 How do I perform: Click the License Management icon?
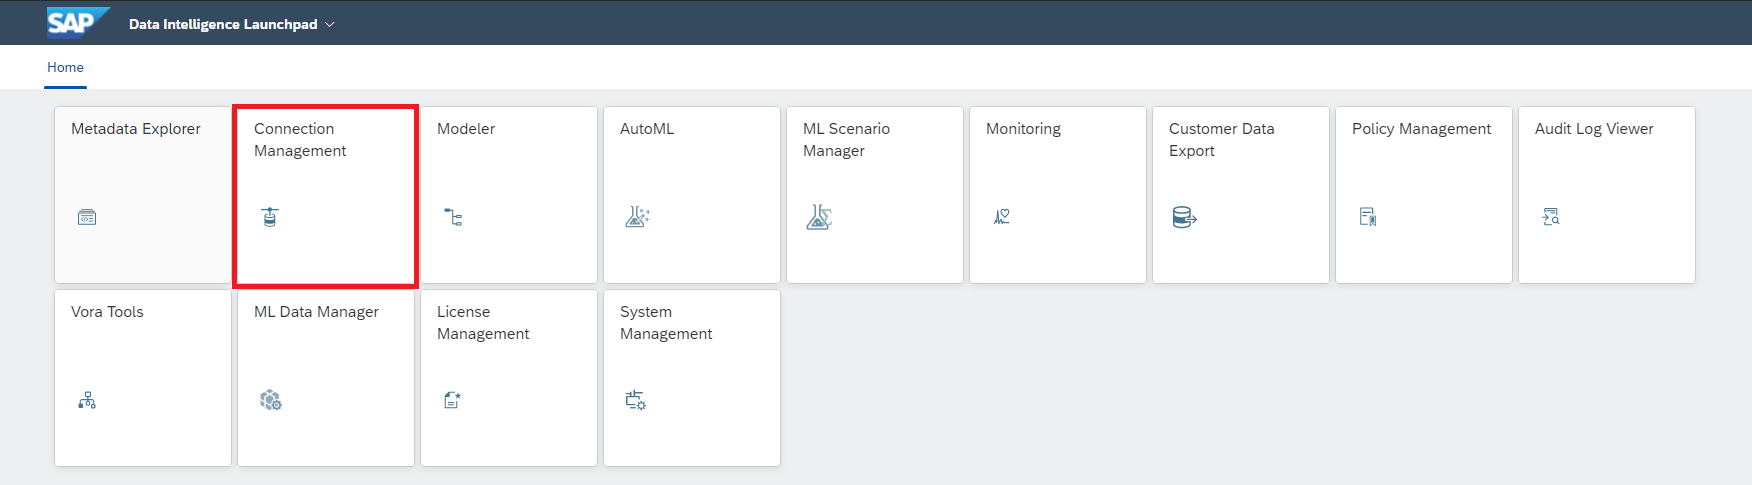coord(452,400)
